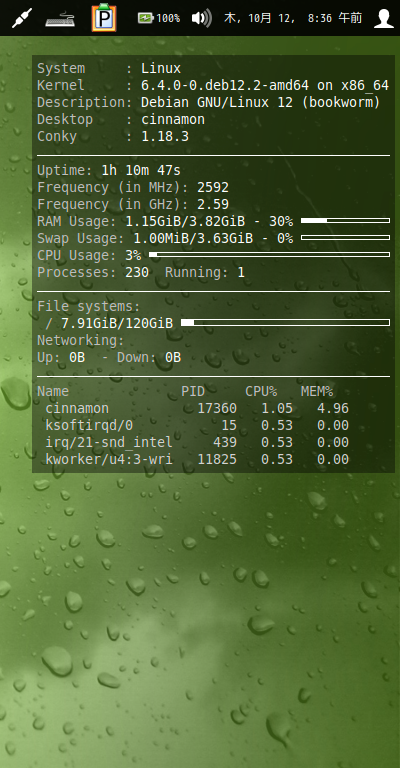Select the kworker/u4:3-wri process row
This screenshot has height=768, width=400.
pos(197,459)
